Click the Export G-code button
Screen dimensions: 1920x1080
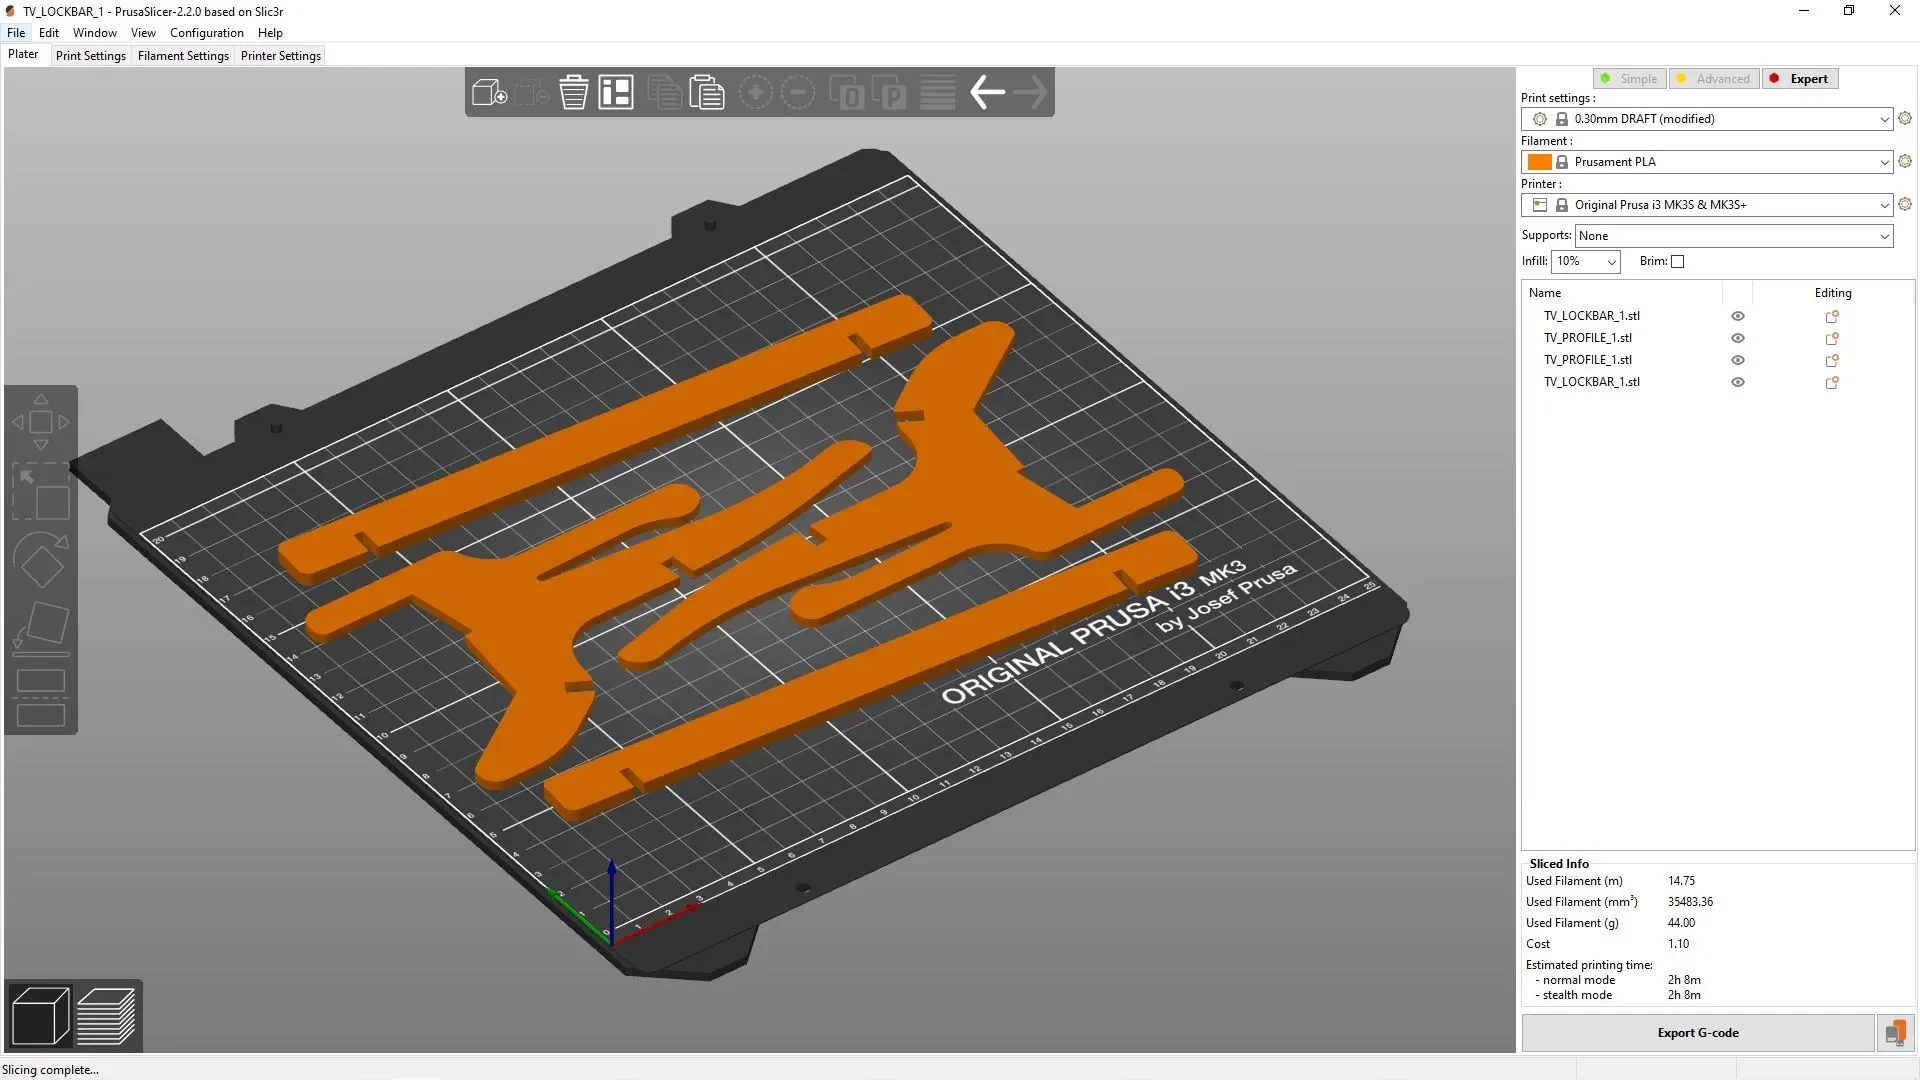point(1698,1033)
